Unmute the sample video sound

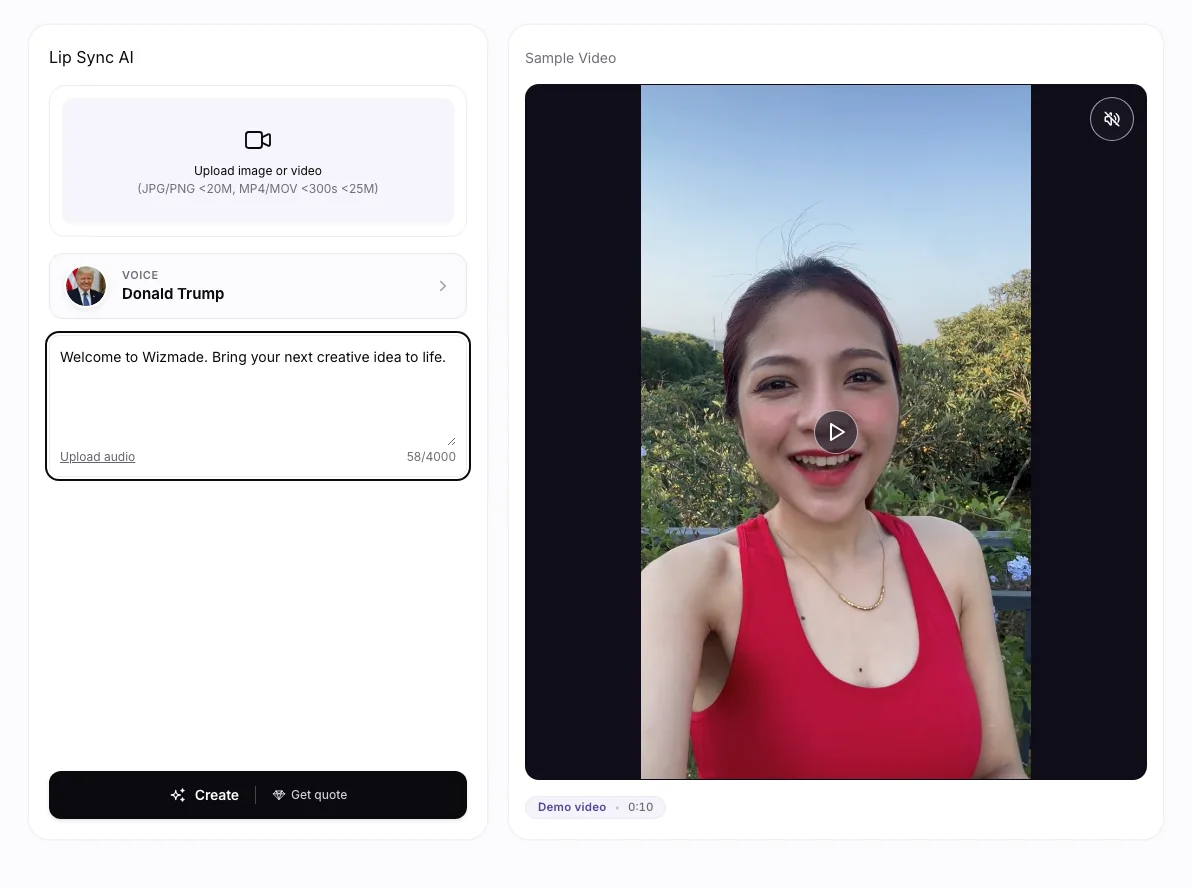1111,119
